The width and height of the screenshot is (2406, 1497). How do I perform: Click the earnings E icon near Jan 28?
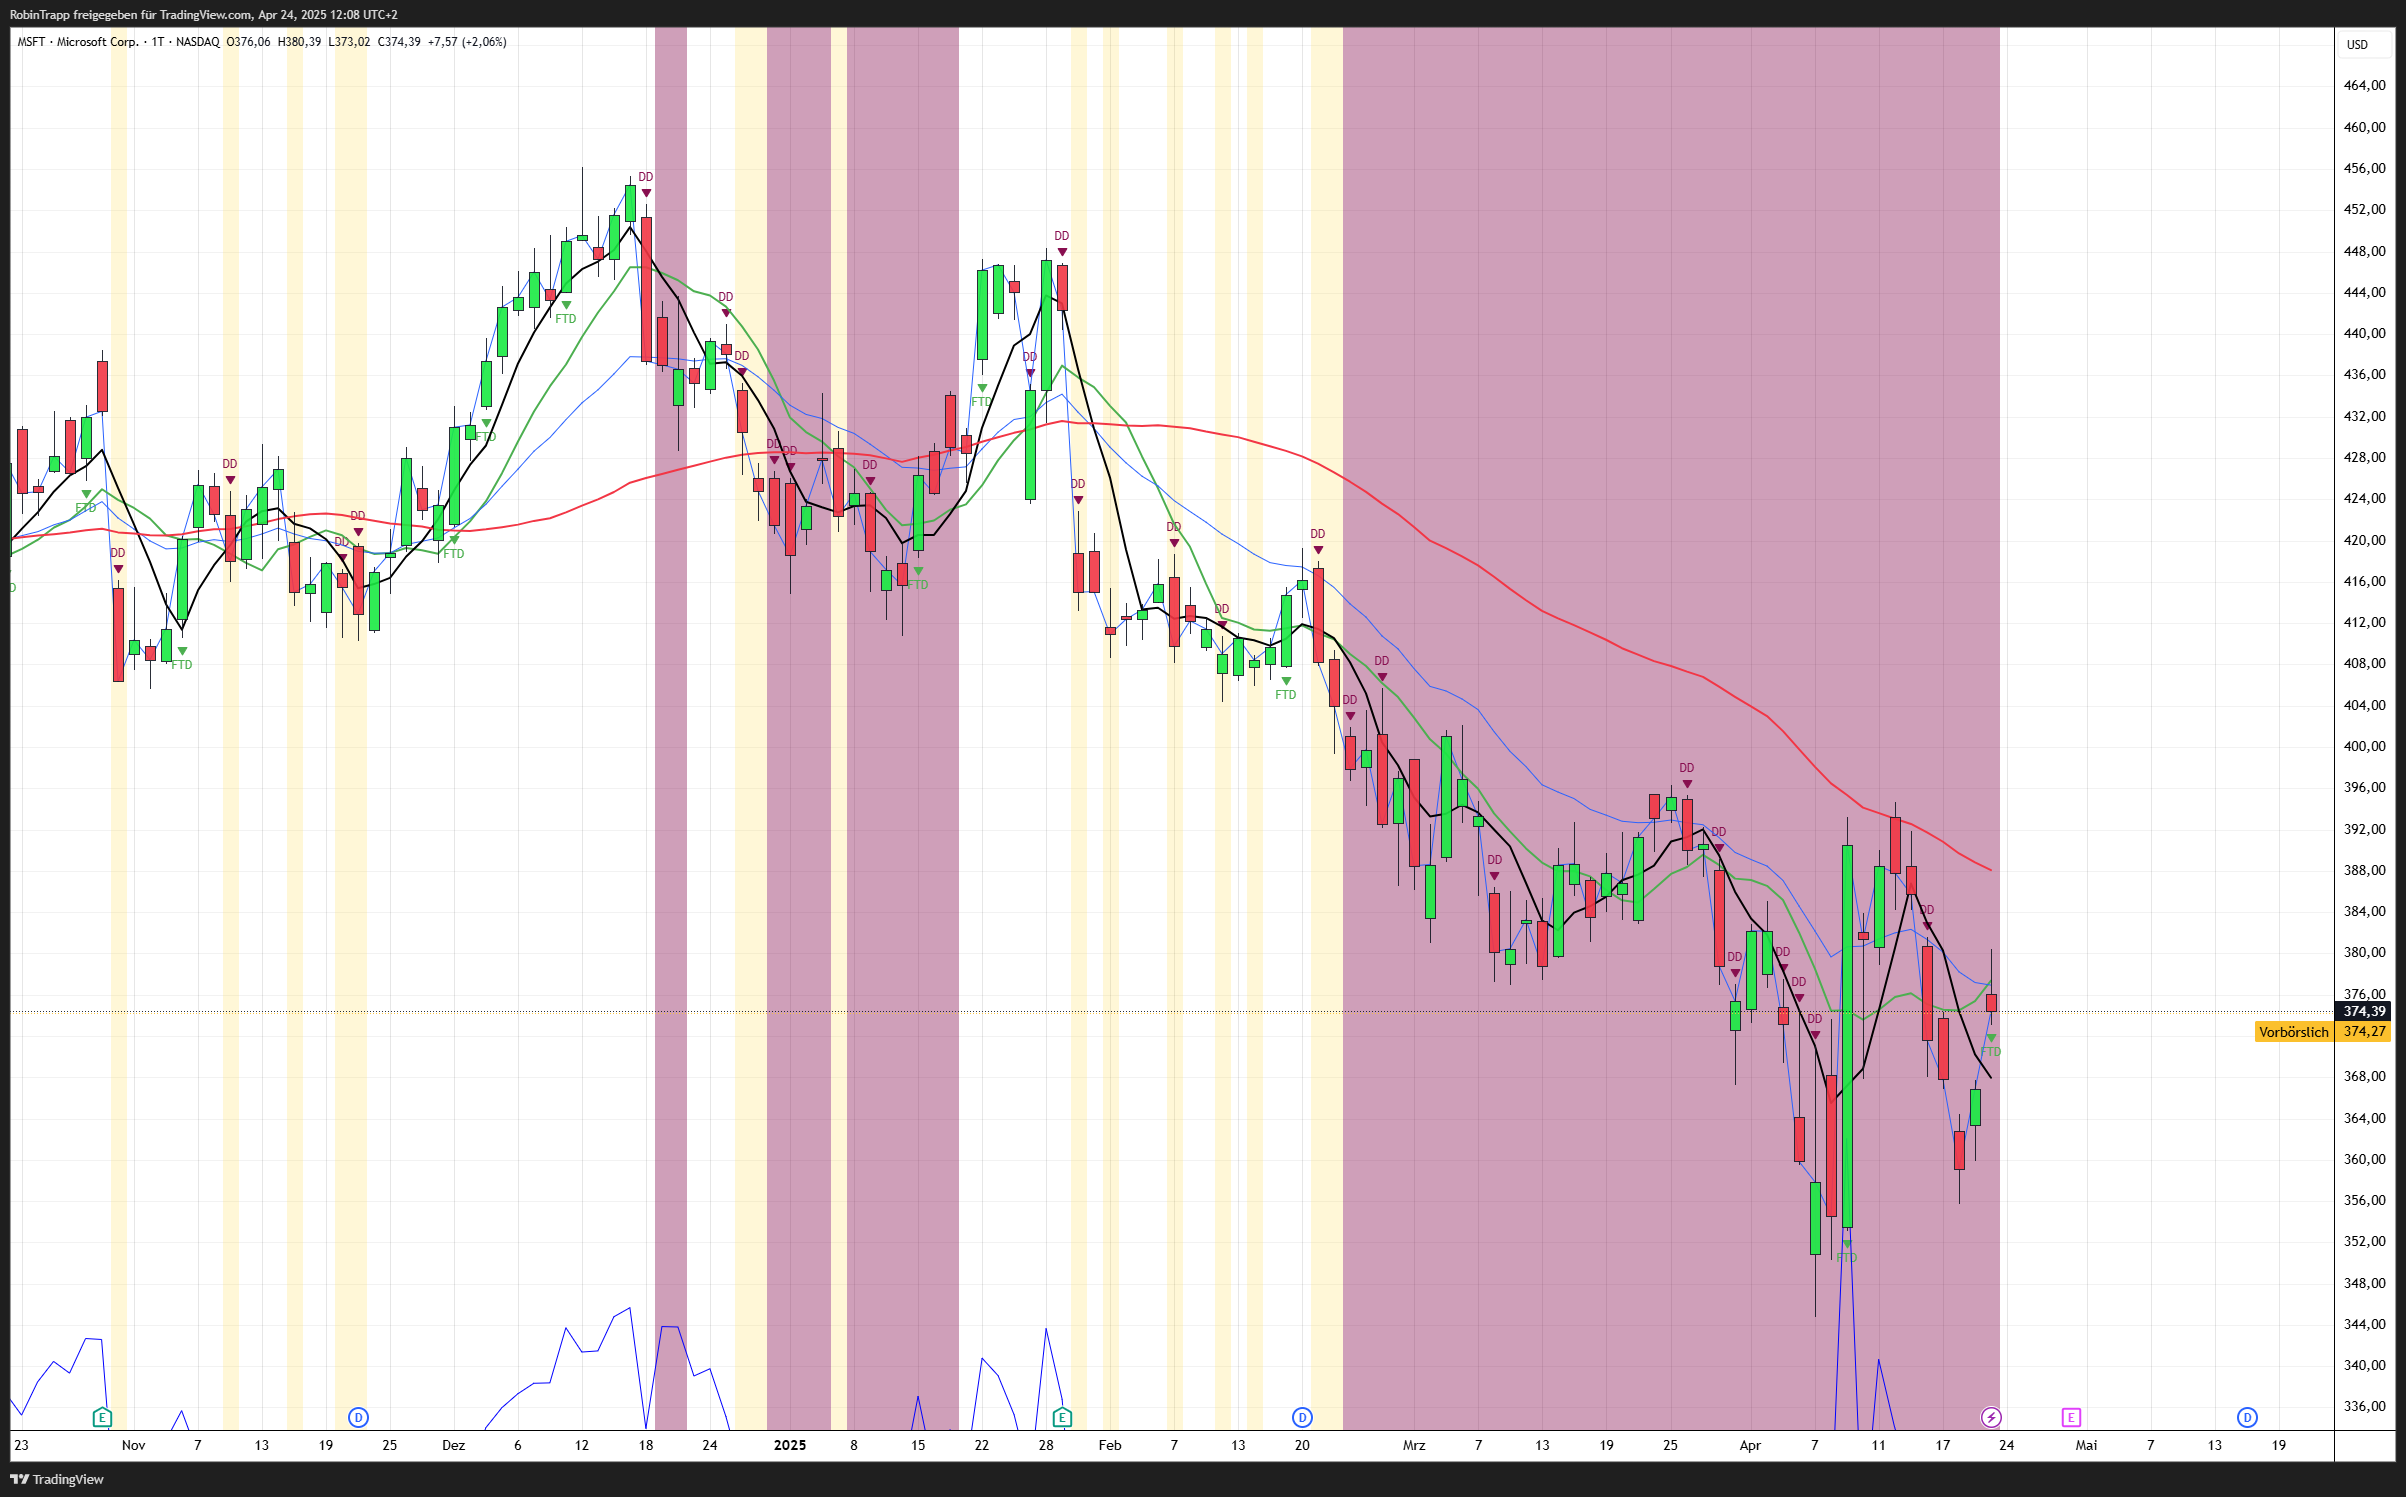point(1062,1417)
